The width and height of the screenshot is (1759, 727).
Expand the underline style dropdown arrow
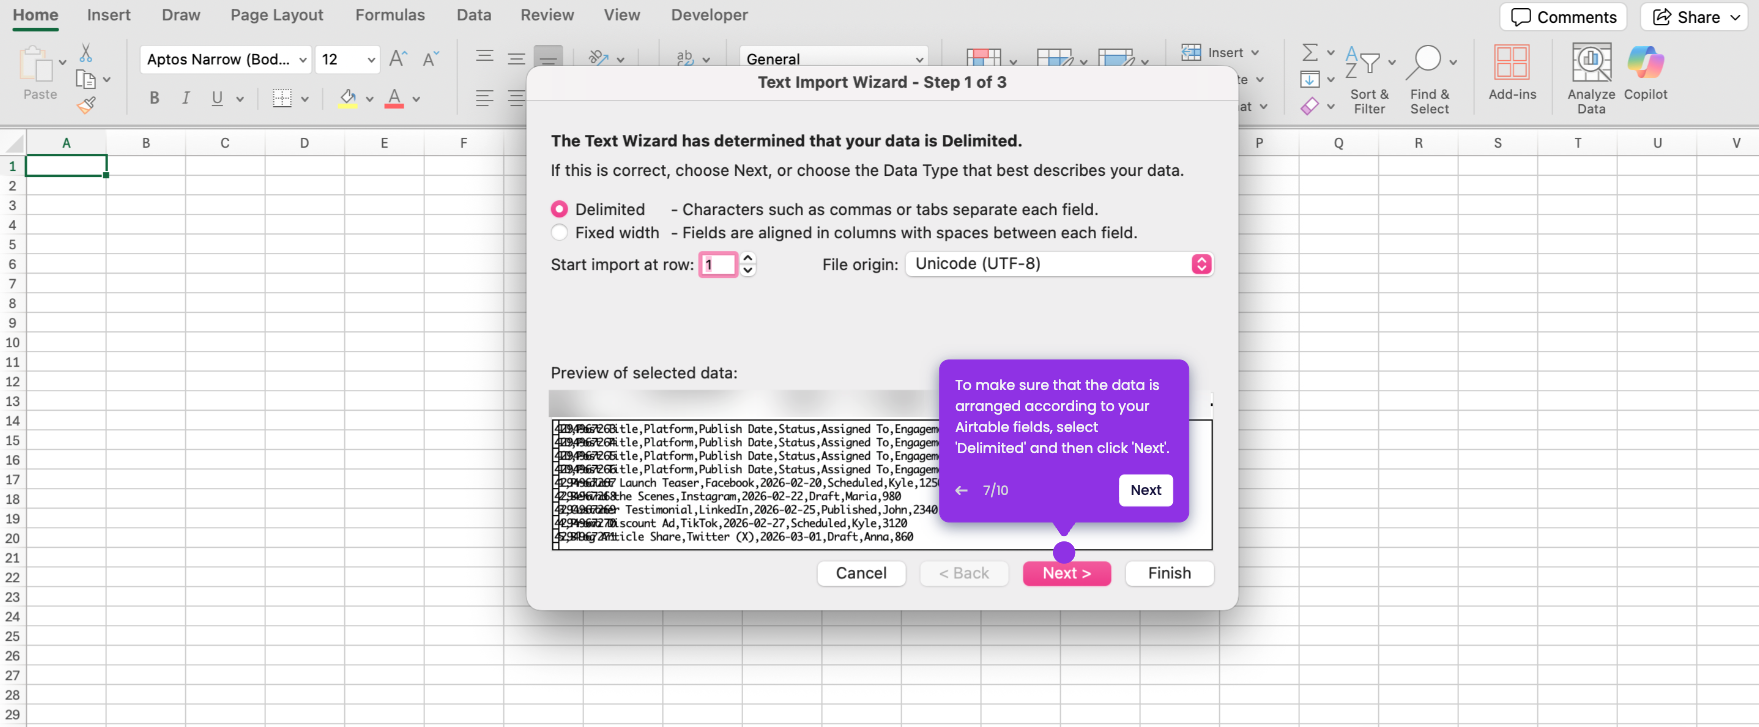[x=240, y=99]
